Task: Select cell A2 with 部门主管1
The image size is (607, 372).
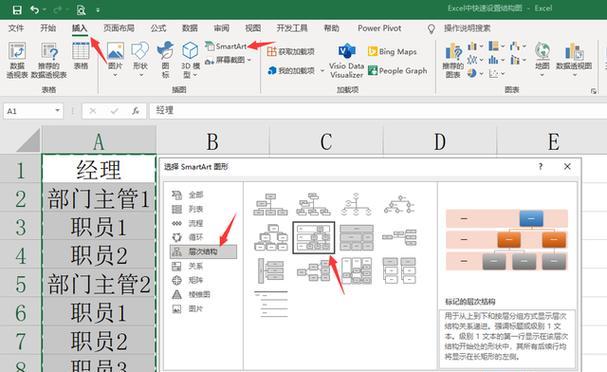Action: 99,199
